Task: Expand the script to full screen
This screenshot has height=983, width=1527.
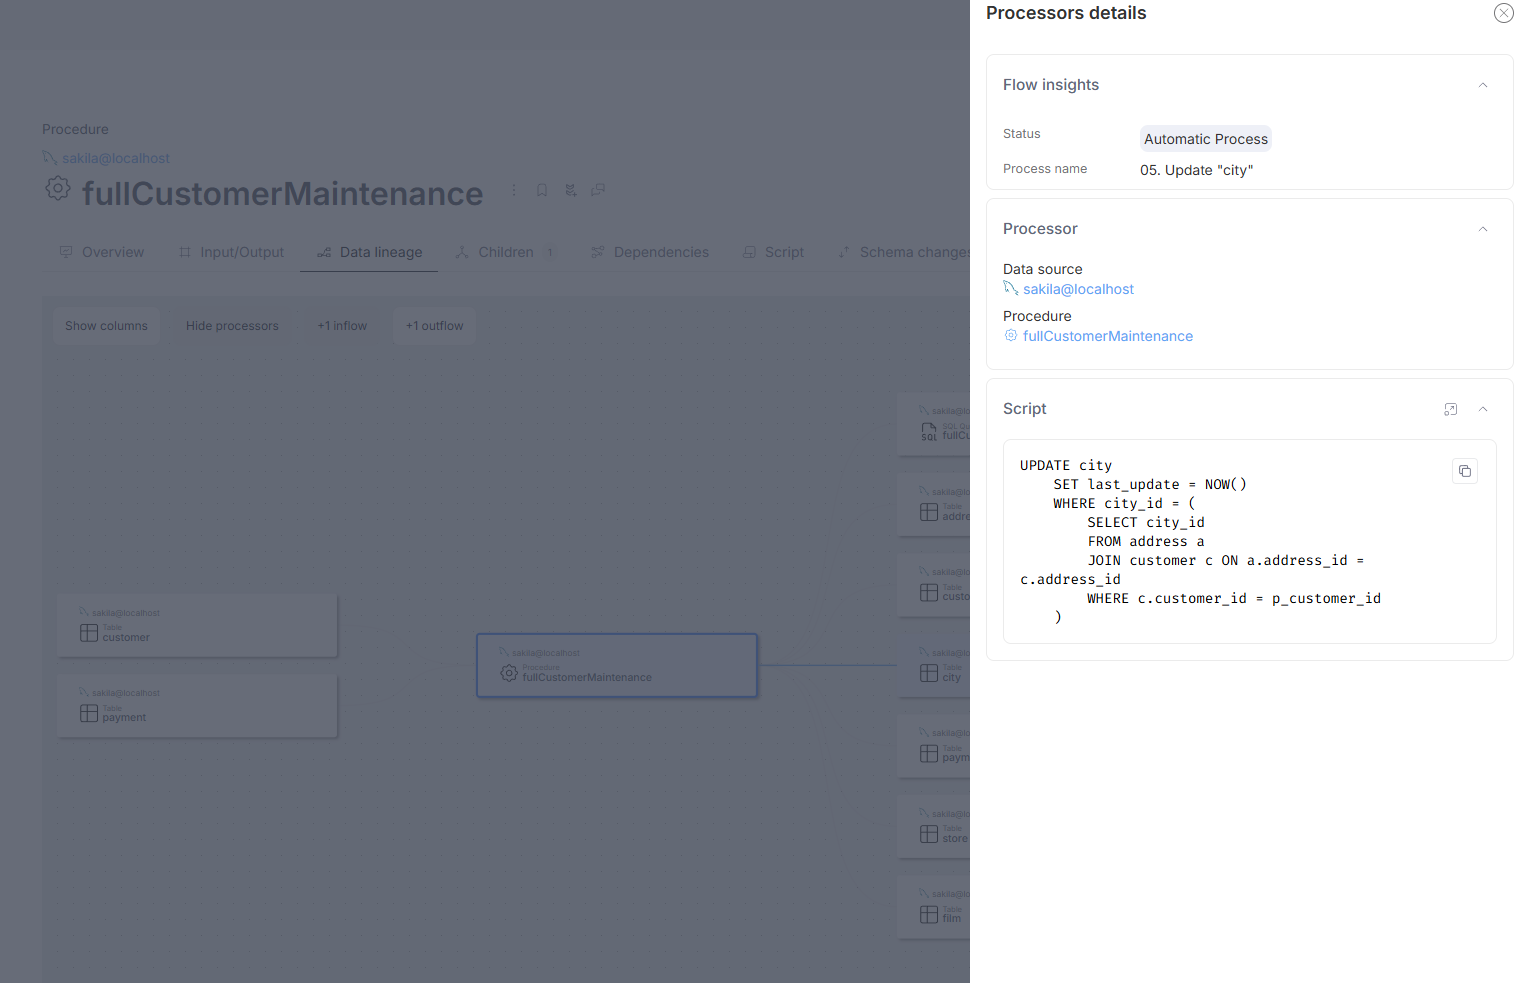Action: (1451, 409)
